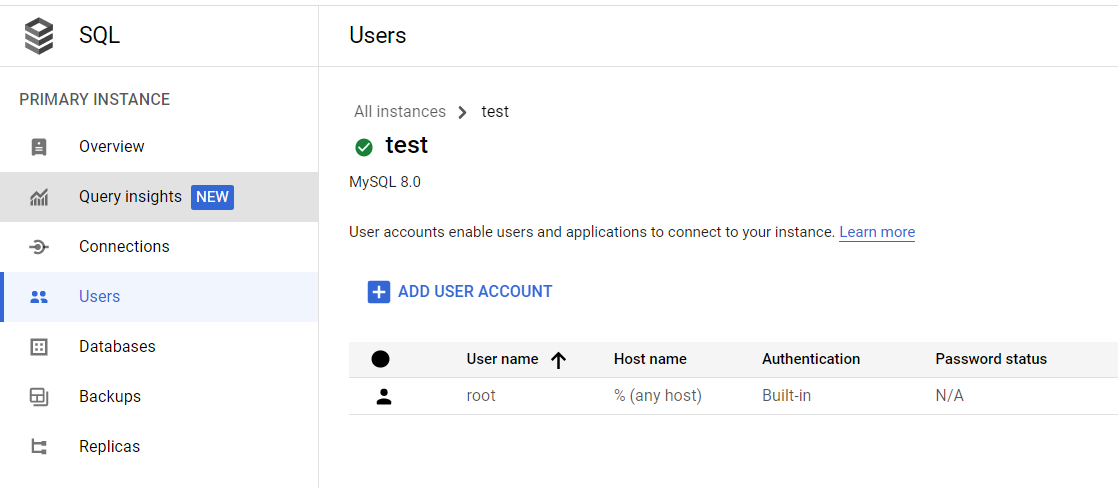Viewport: 1118px width, 488px height.
Task: Click the MySQL 8.0 version text
Action: 385,183
